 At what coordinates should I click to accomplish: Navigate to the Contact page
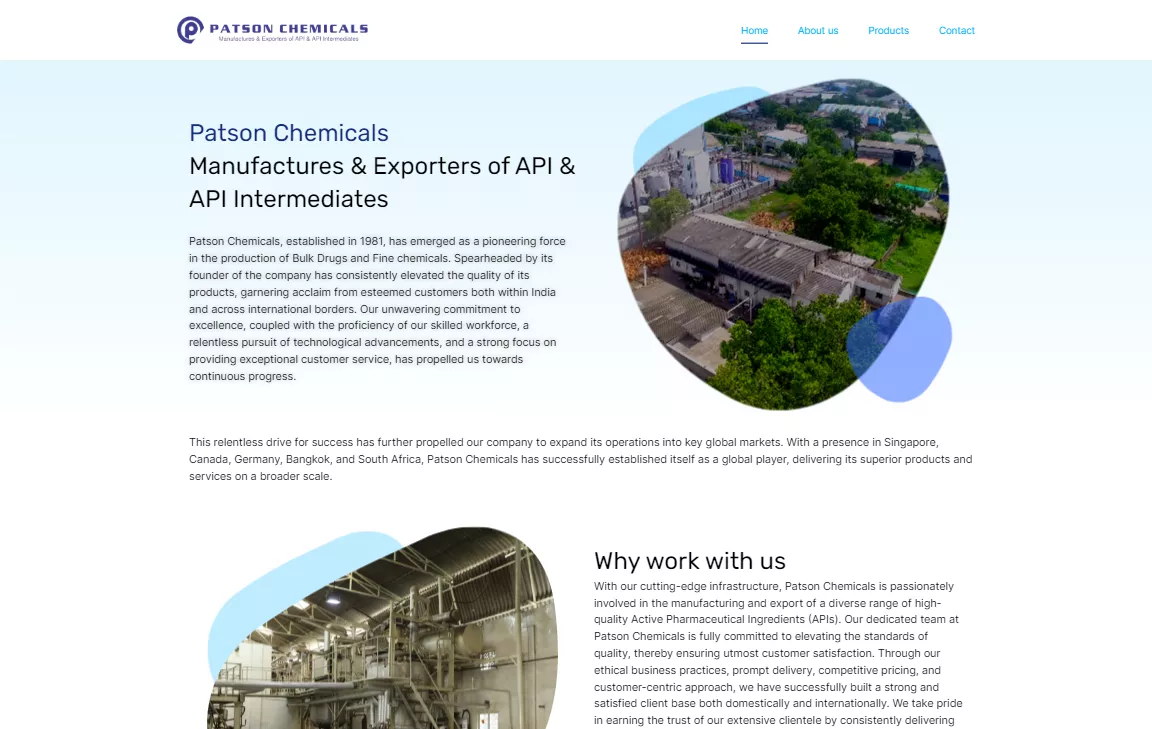957,31
